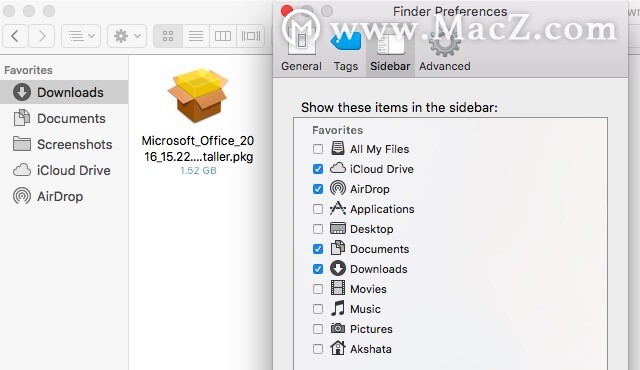
Task: Go forward with Finder forward arrow
Action: tap(42, 36)
